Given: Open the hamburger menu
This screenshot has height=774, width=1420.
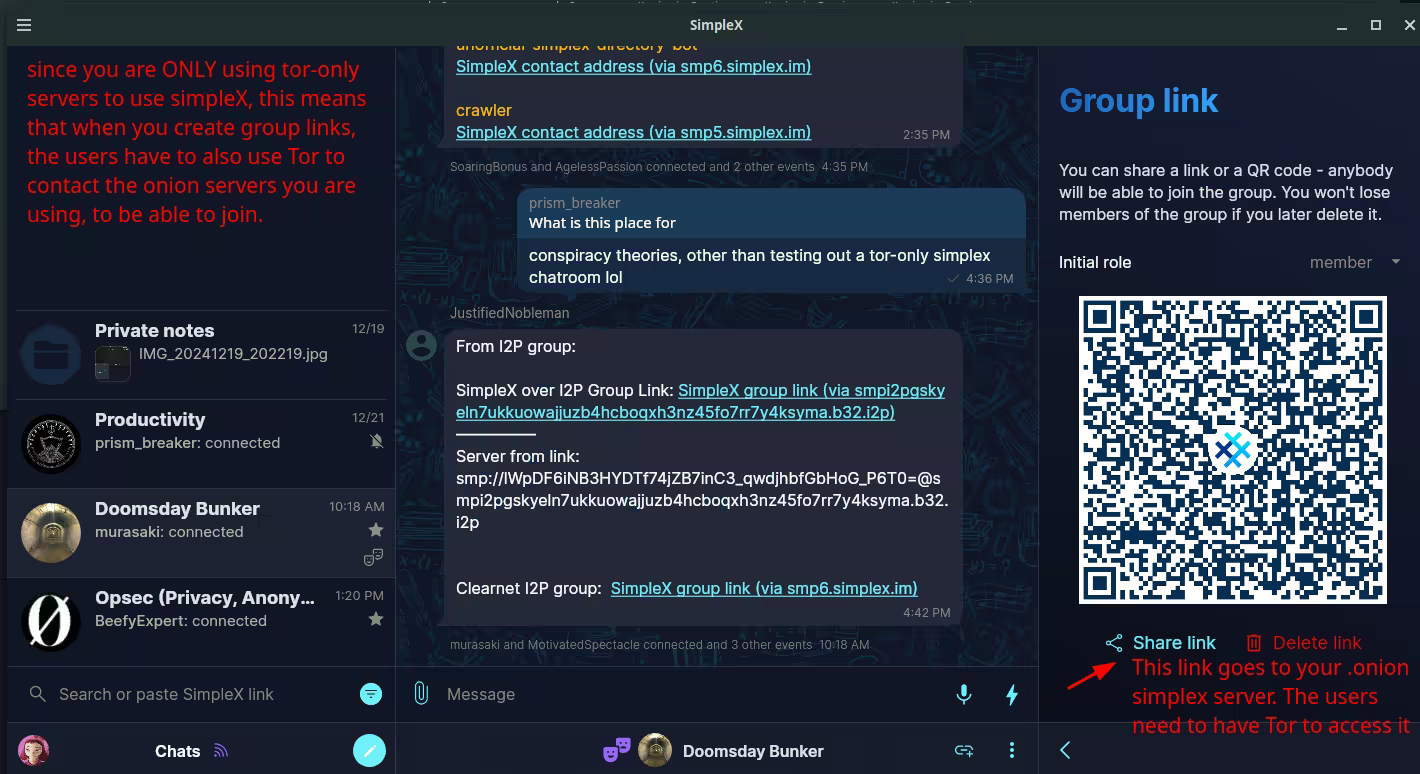Looking at the screenshot, I should [x=24, y=25].
